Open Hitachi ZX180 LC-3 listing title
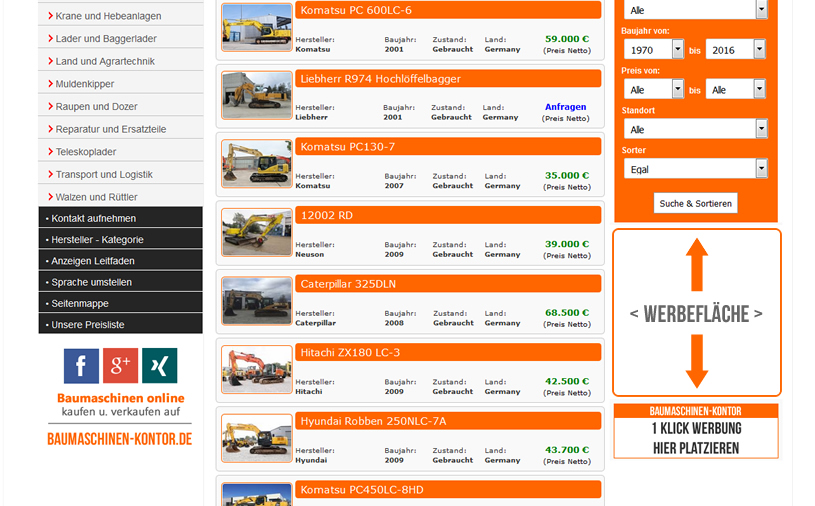815x506 pixels. click(350, 352)
